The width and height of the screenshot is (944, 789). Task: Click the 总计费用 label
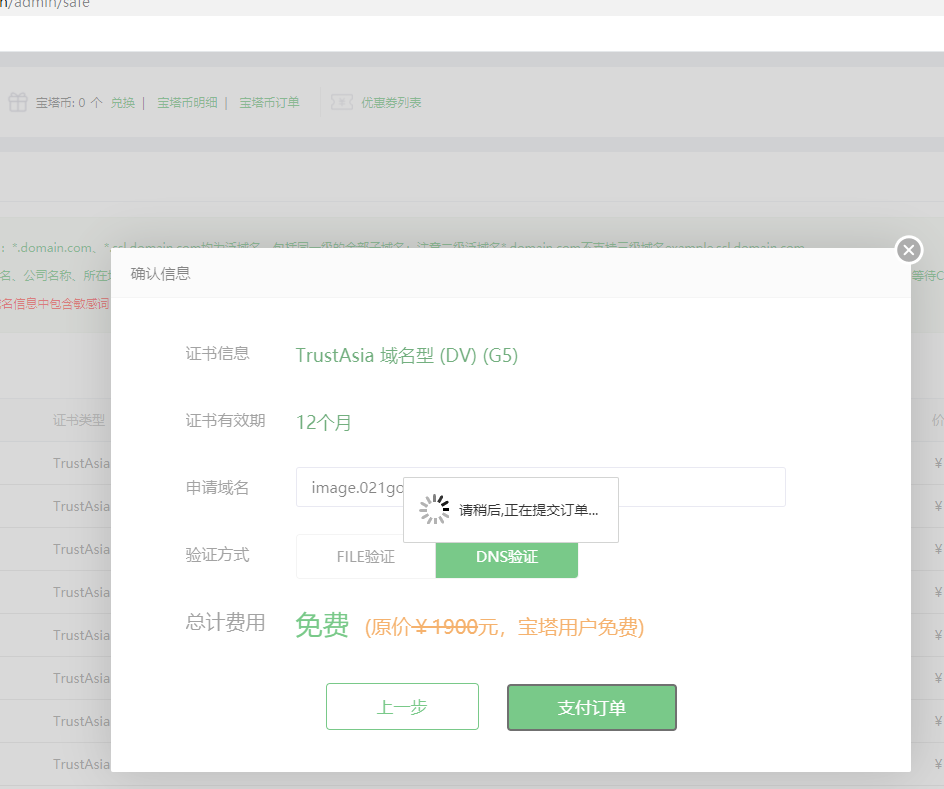[x=225, y=622]
